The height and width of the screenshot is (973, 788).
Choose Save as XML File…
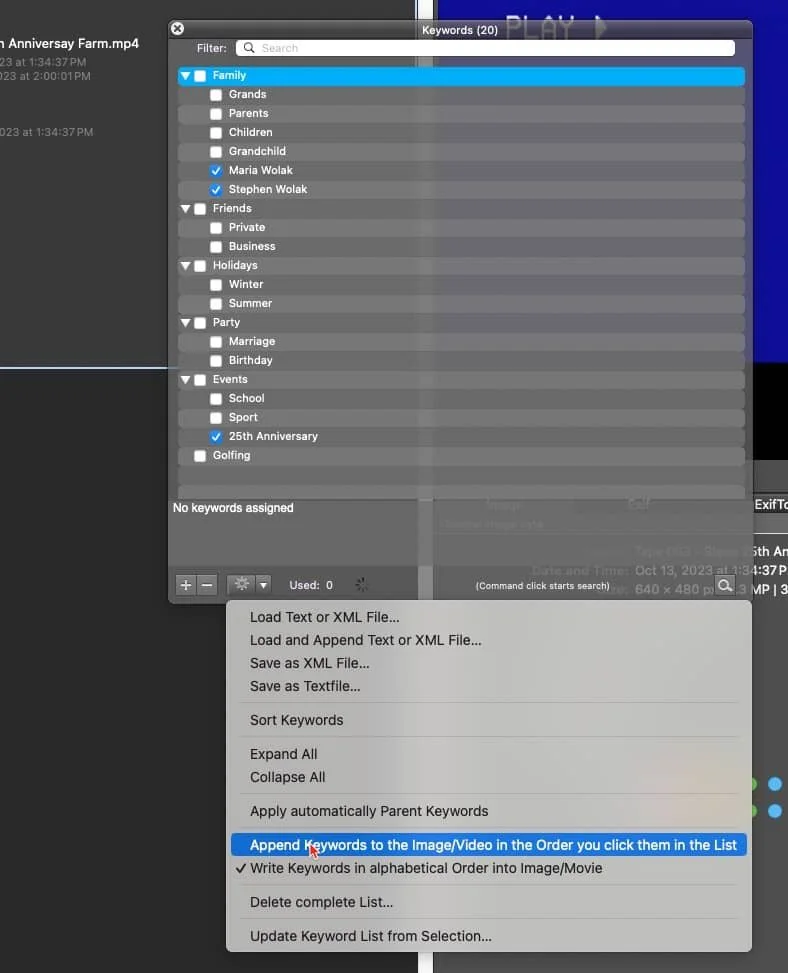[x=489, y=663]
